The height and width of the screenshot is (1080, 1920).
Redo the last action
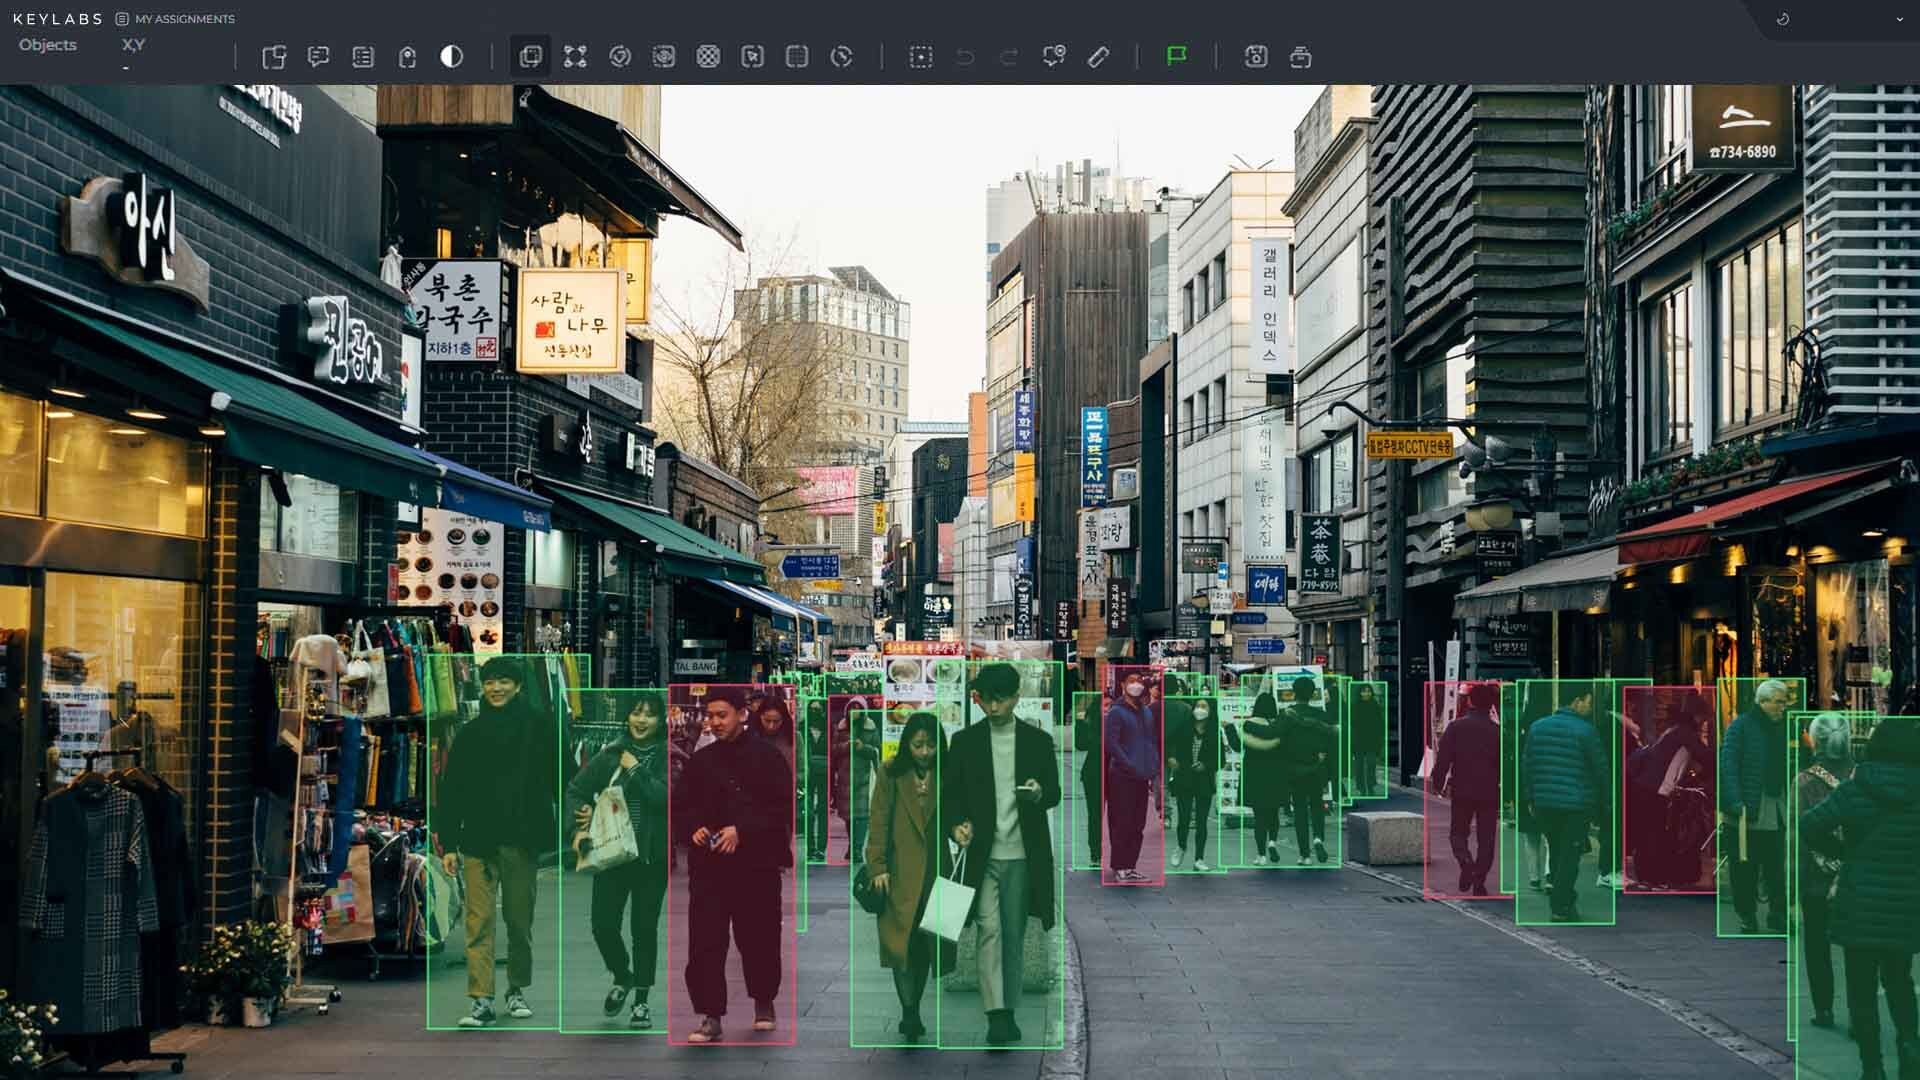(1009, 57)
